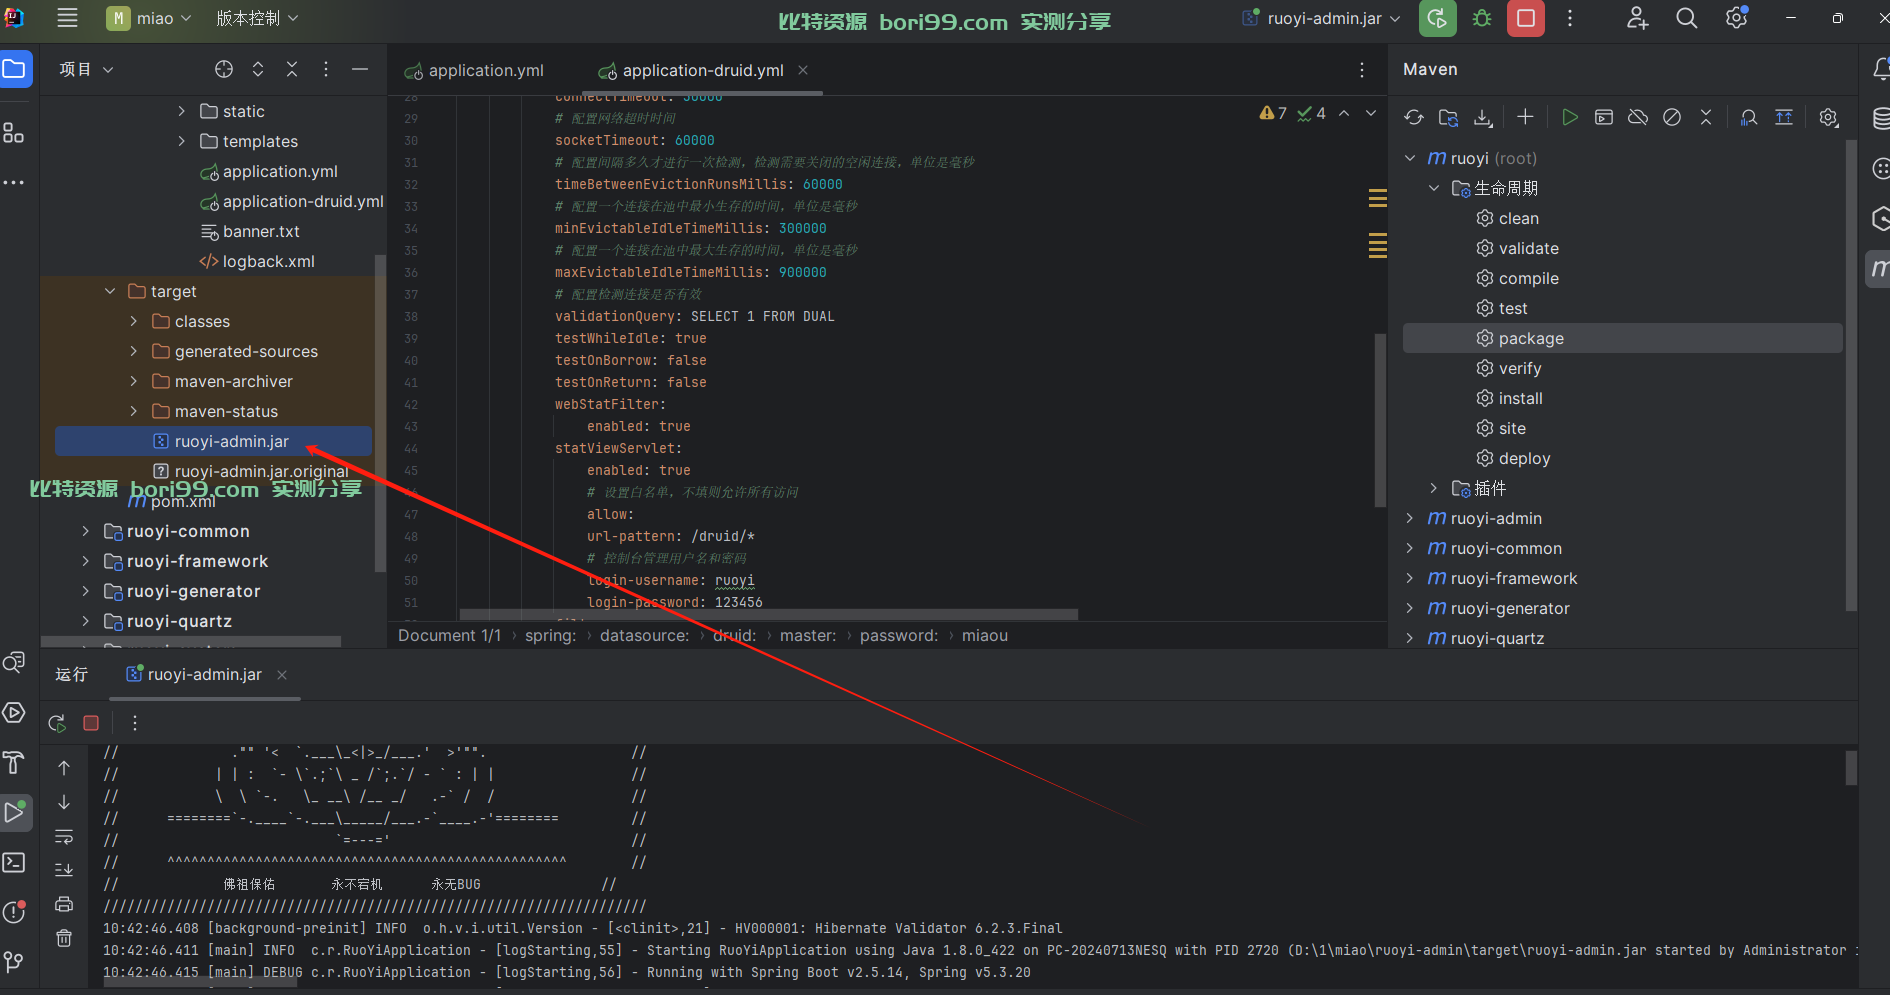Expand ruoyi-admin module in Maven panel
The width and height of the screenshot is (1890, 995).
[1409, 518]
